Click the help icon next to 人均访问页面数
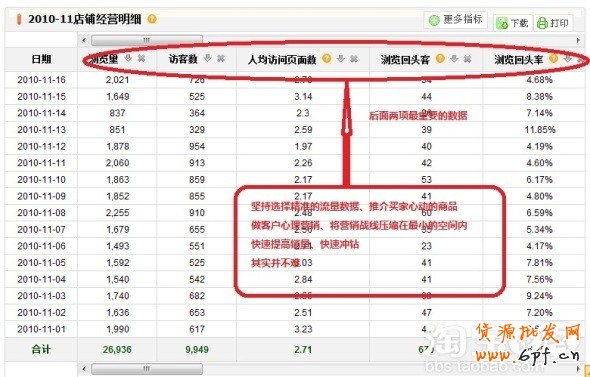The height and width of the screenshot is (377, 590). [327, 58]
